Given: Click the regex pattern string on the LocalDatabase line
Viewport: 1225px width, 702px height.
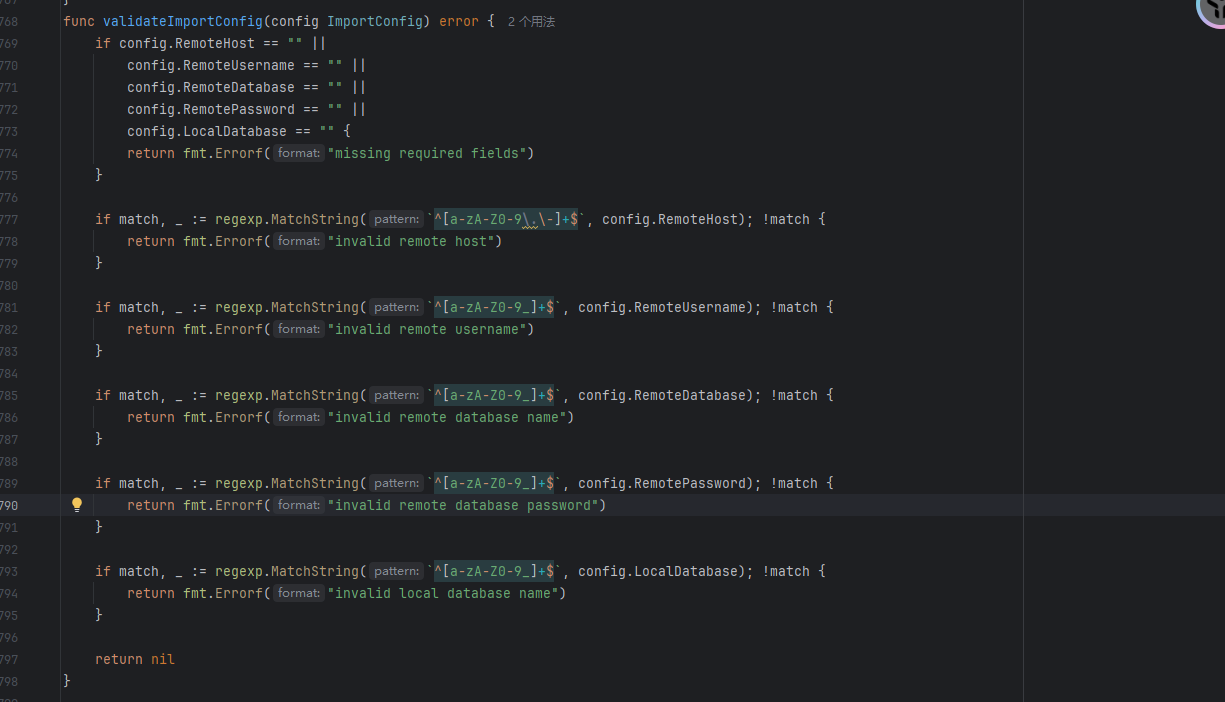Looking at the screenshot, I should [x=495, y=571].
